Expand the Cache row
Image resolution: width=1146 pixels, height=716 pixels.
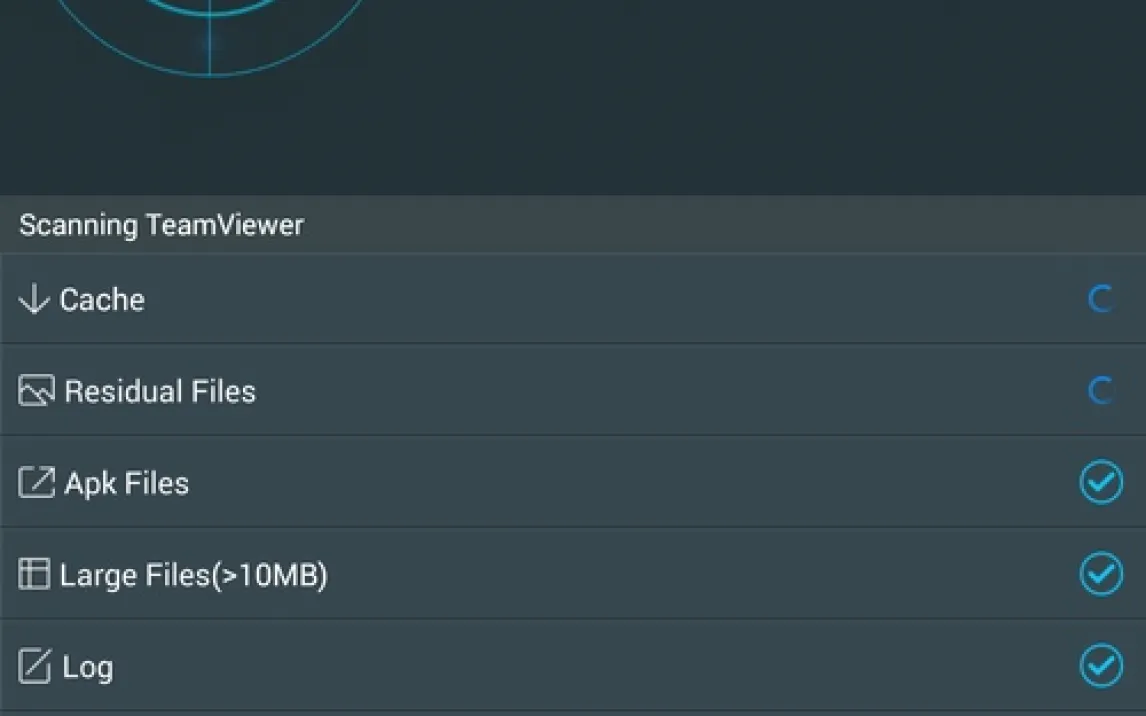(x=573, y=299)
